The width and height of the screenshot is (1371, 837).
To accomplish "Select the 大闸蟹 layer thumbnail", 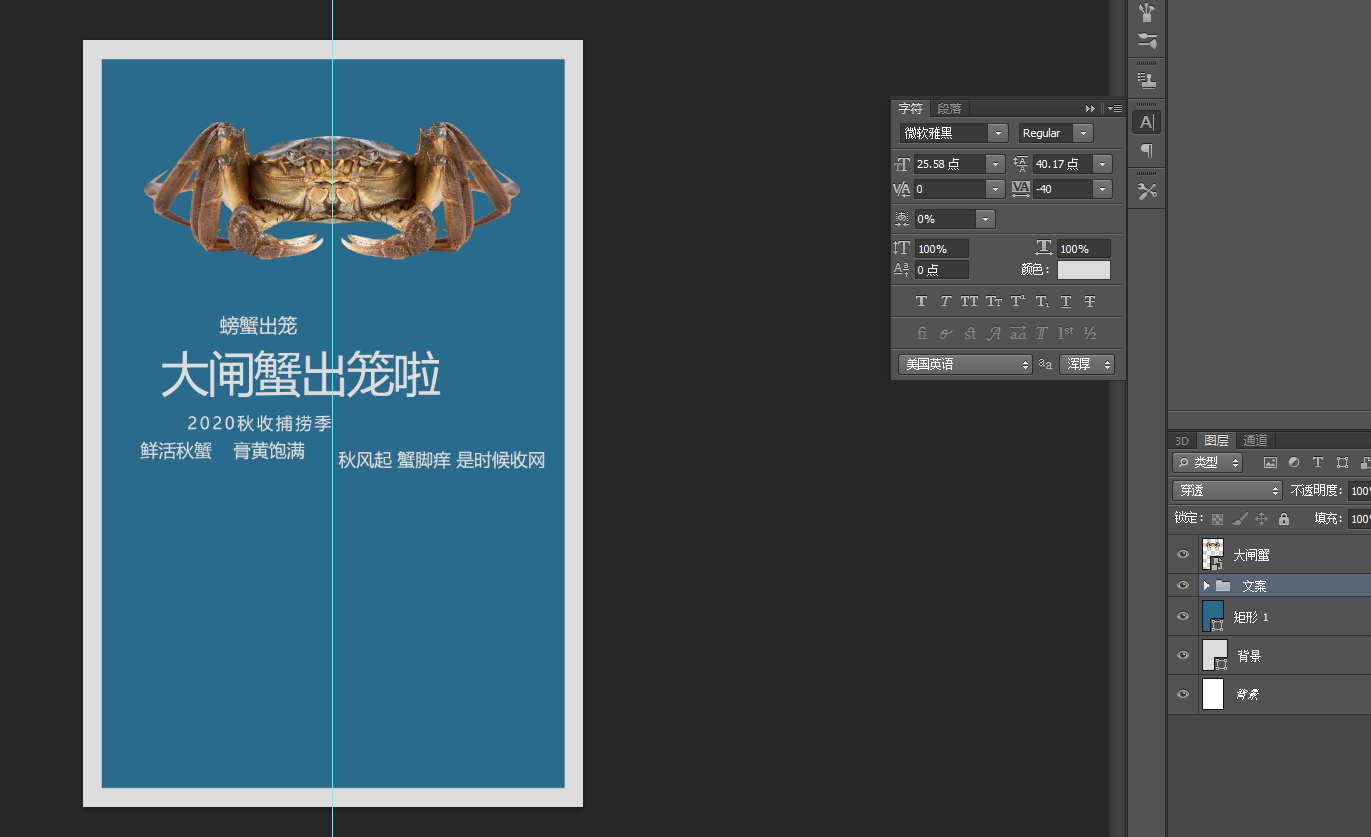I will 1213,555.
